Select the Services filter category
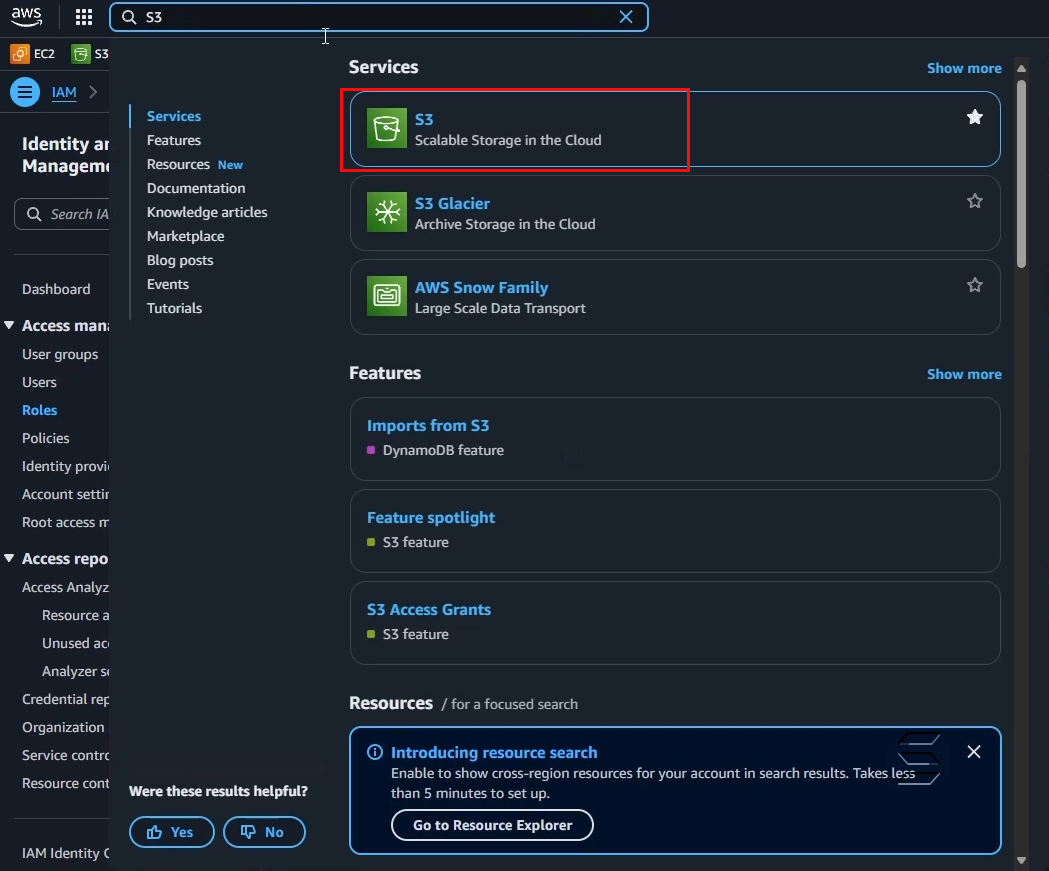This screenshot has width=1049, height=871. pos(174,116)
